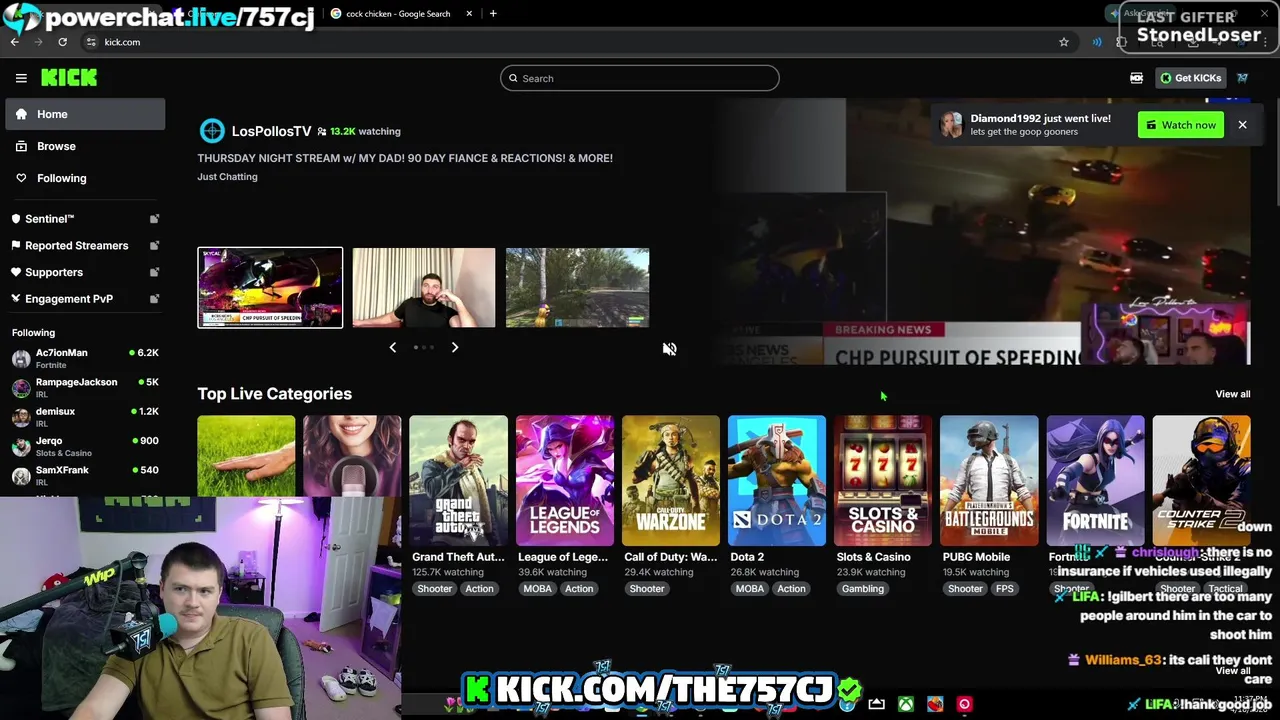Open the Sentinel™ sidebar item
This screenshot has height=720, width=1280.
pos(49,218)
